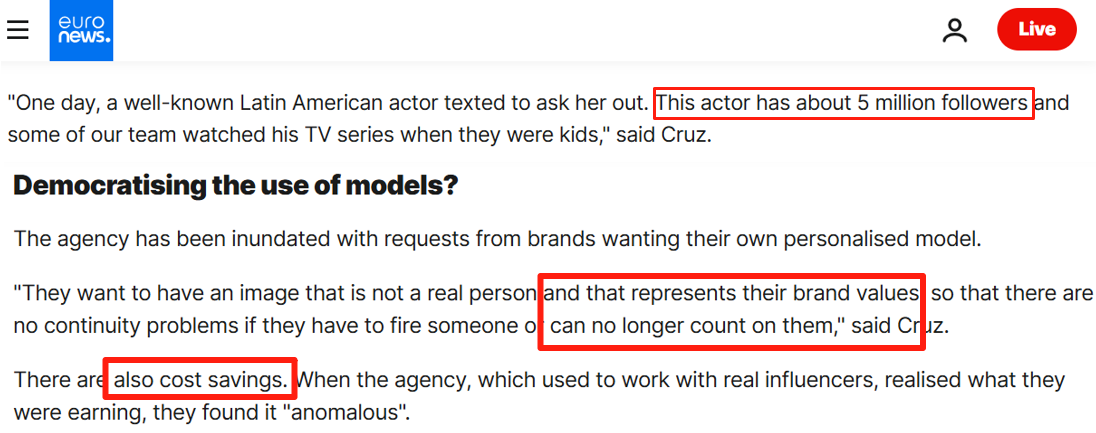Image resolution: width=1096 pixels, height=433 pixels.
Task: Click the euronews logo
Action: click(81, 30)
